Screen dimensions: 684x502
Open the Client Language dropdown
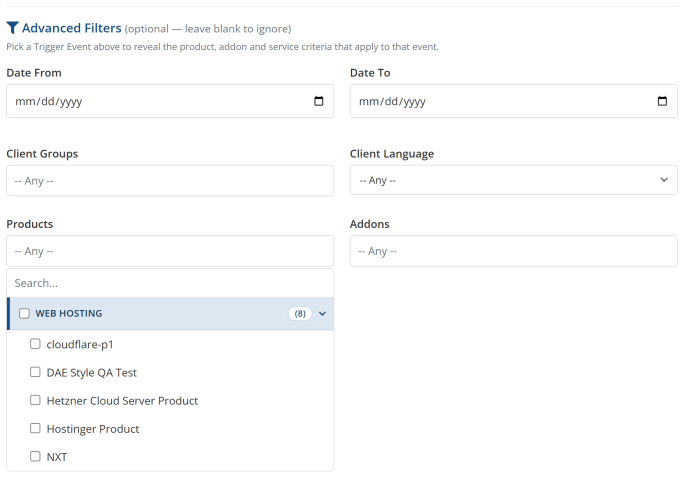click(x=513, y=180)
